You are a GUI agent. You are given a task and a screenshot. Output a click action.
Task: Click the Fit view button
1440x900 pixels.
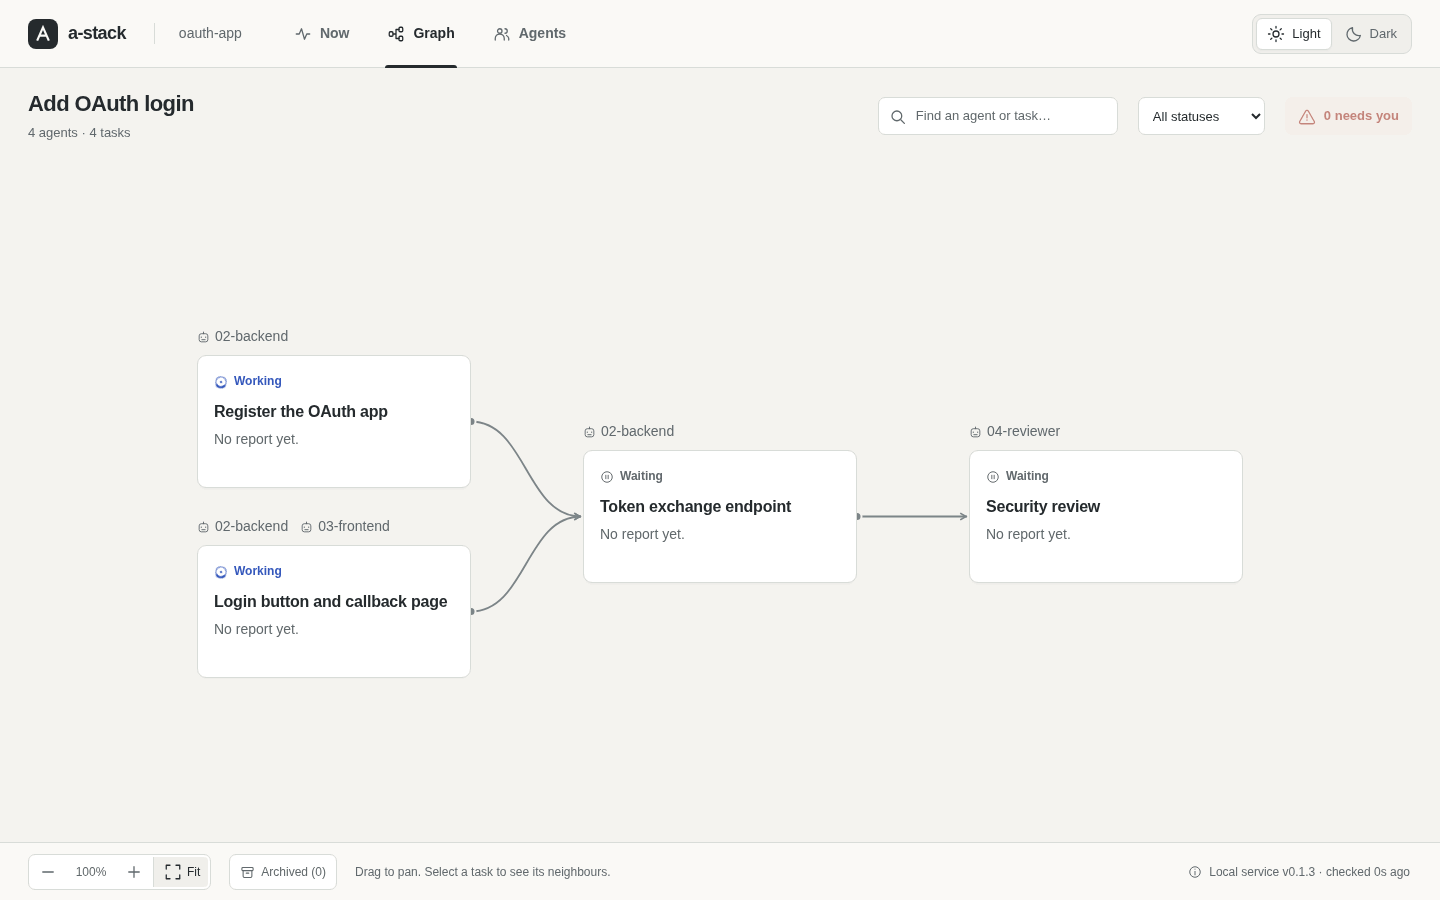pyautogui.click(x=182, y=872)
